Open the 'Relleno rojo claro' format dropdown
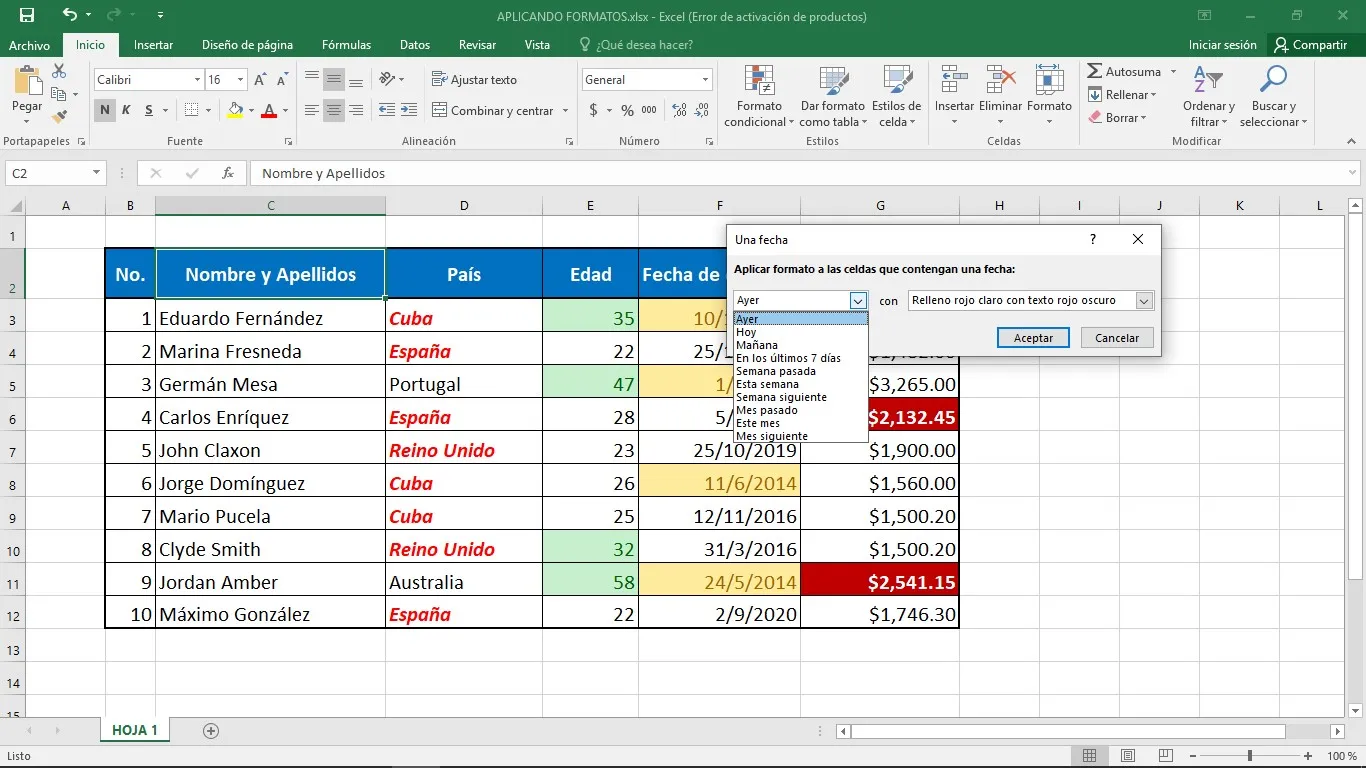The width and height of the screenshot is (1366, 768). (x=1145, y=300)
